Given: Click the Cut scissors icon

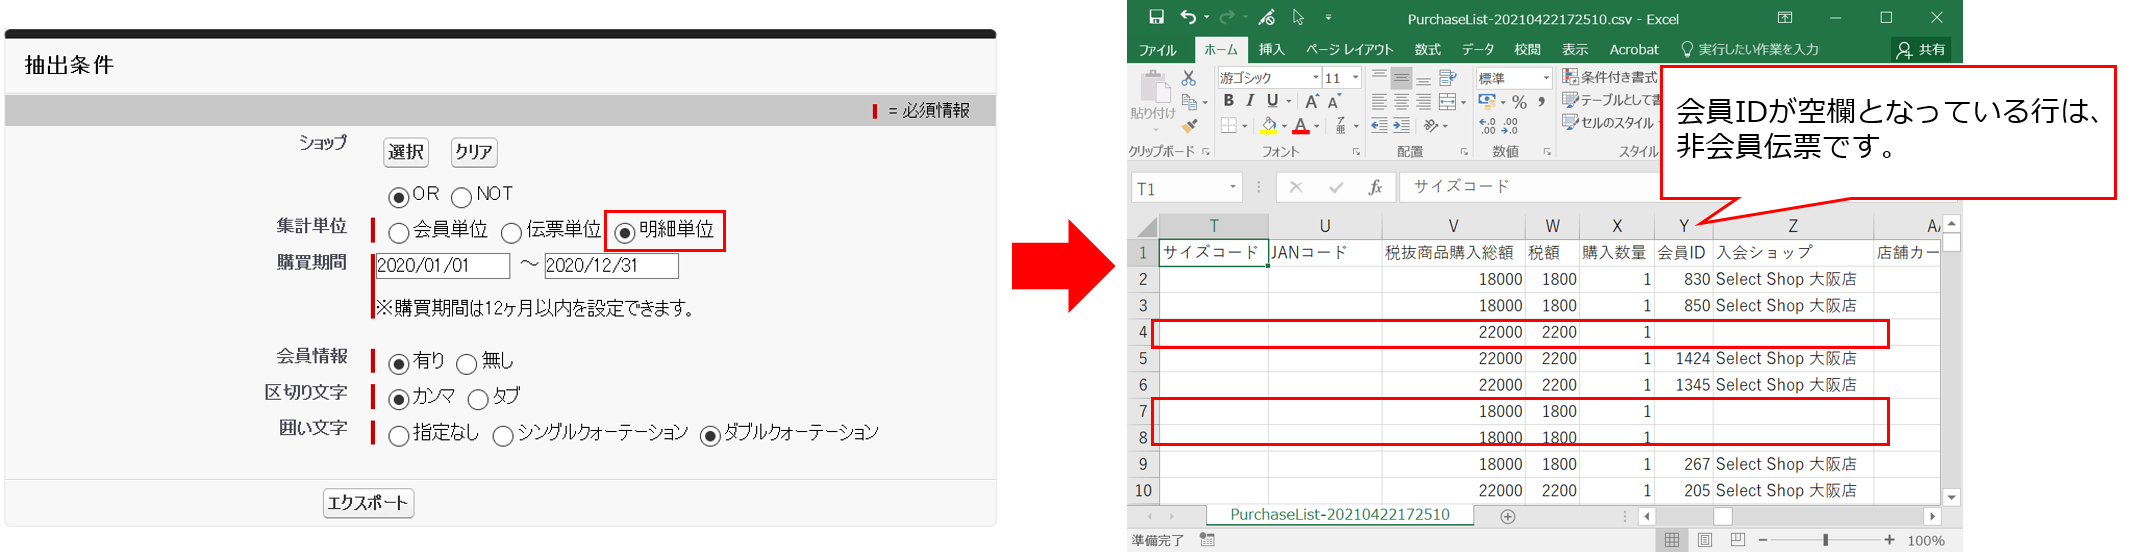Looking at the screenshot, I should tap(1188, 78).
